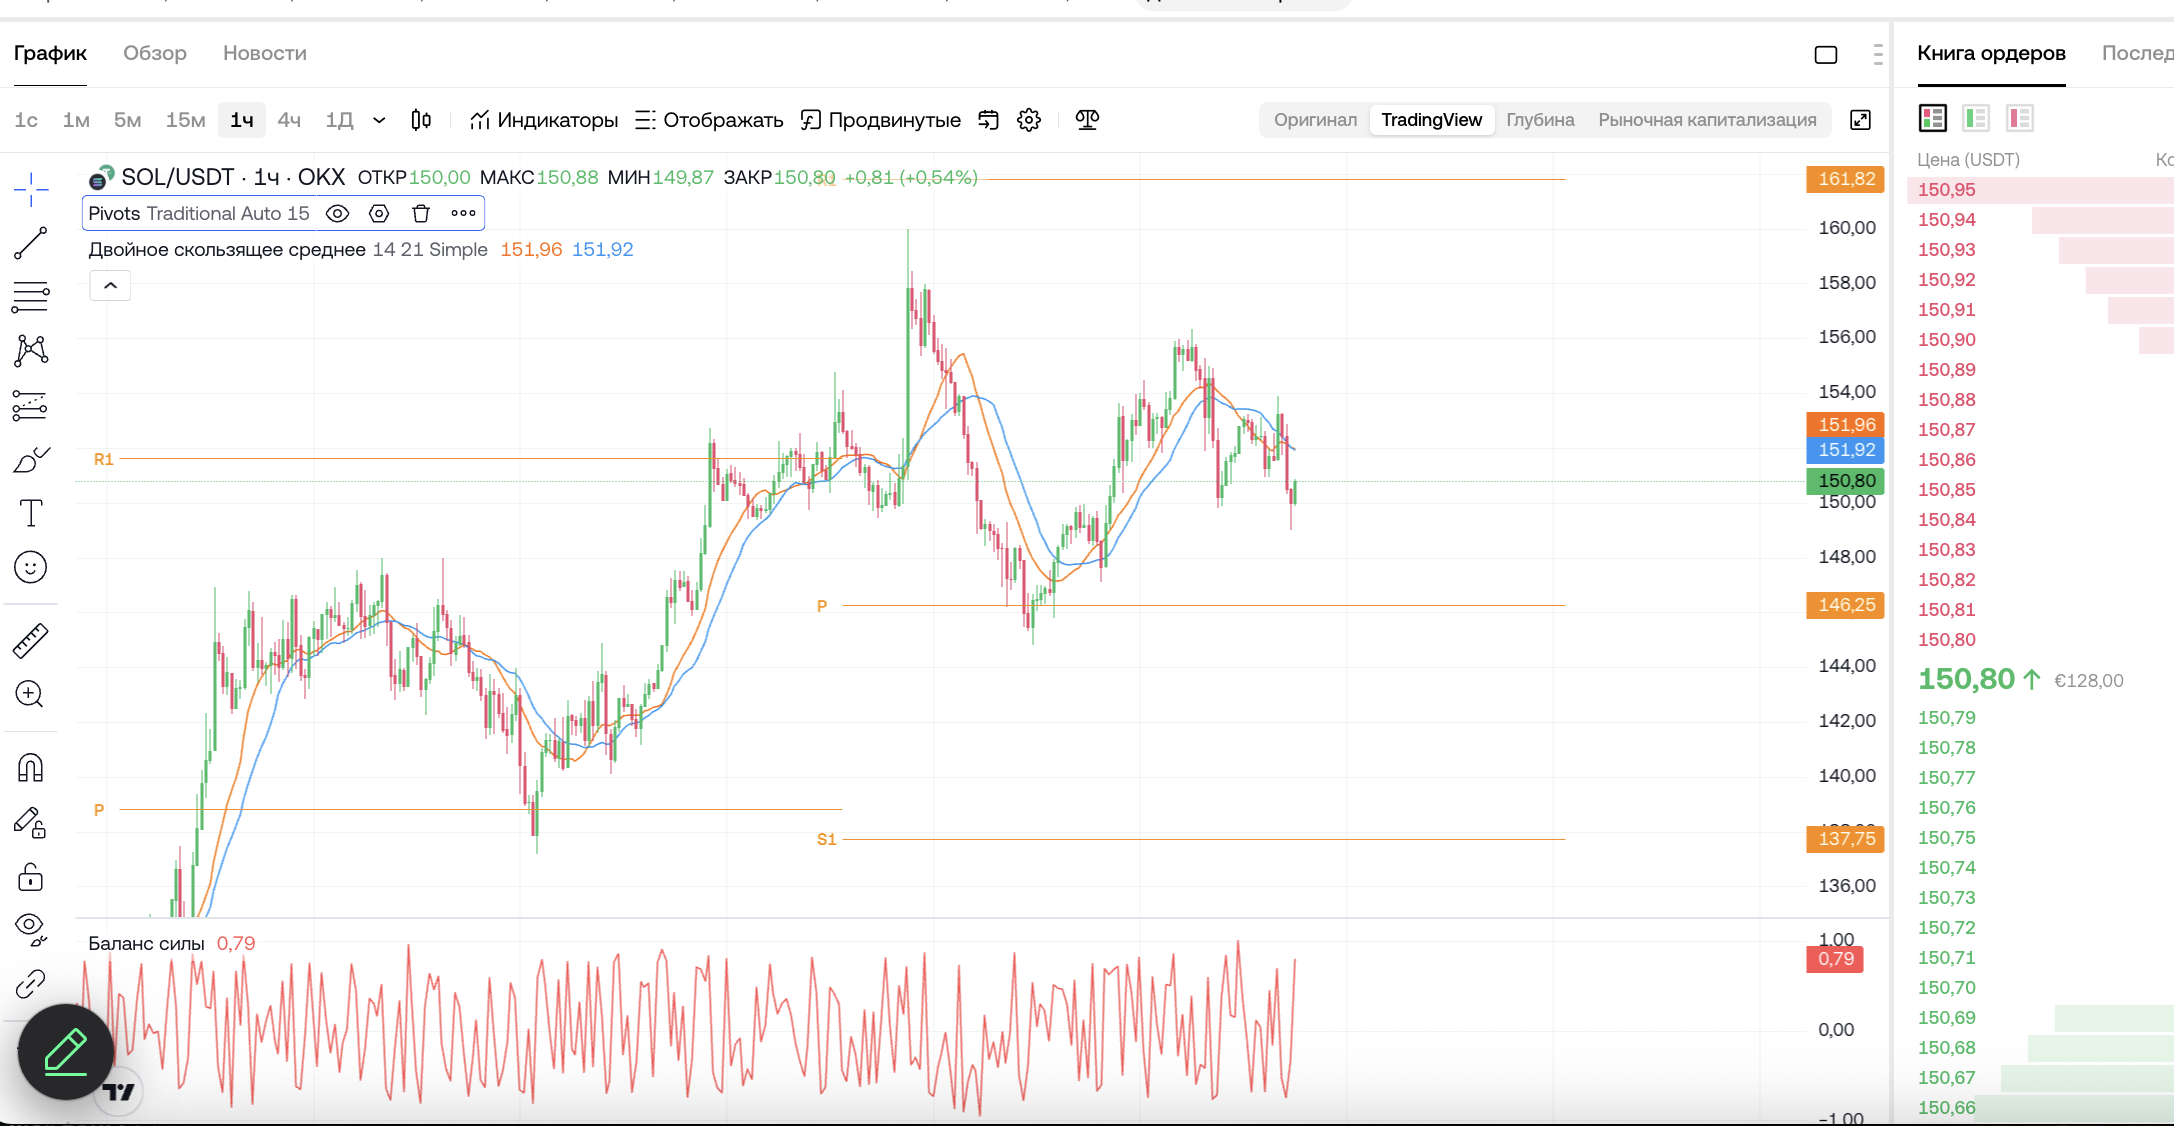Open the candlestick chart type selector
Image resolution: width=2174 pixels, height=1126 pixels.
click(x=421, y=120)
